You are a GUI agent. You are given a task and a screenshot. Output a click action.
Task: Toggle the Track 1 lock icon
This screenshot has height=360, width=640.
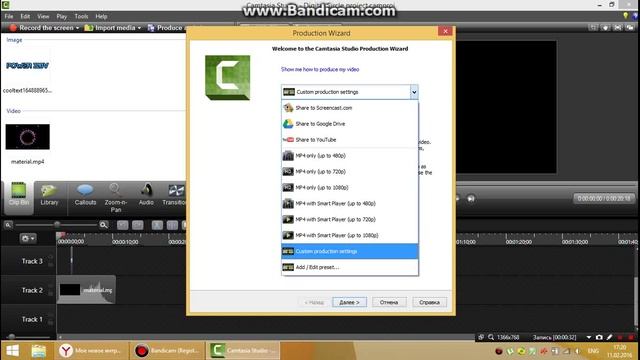[51, 322]
